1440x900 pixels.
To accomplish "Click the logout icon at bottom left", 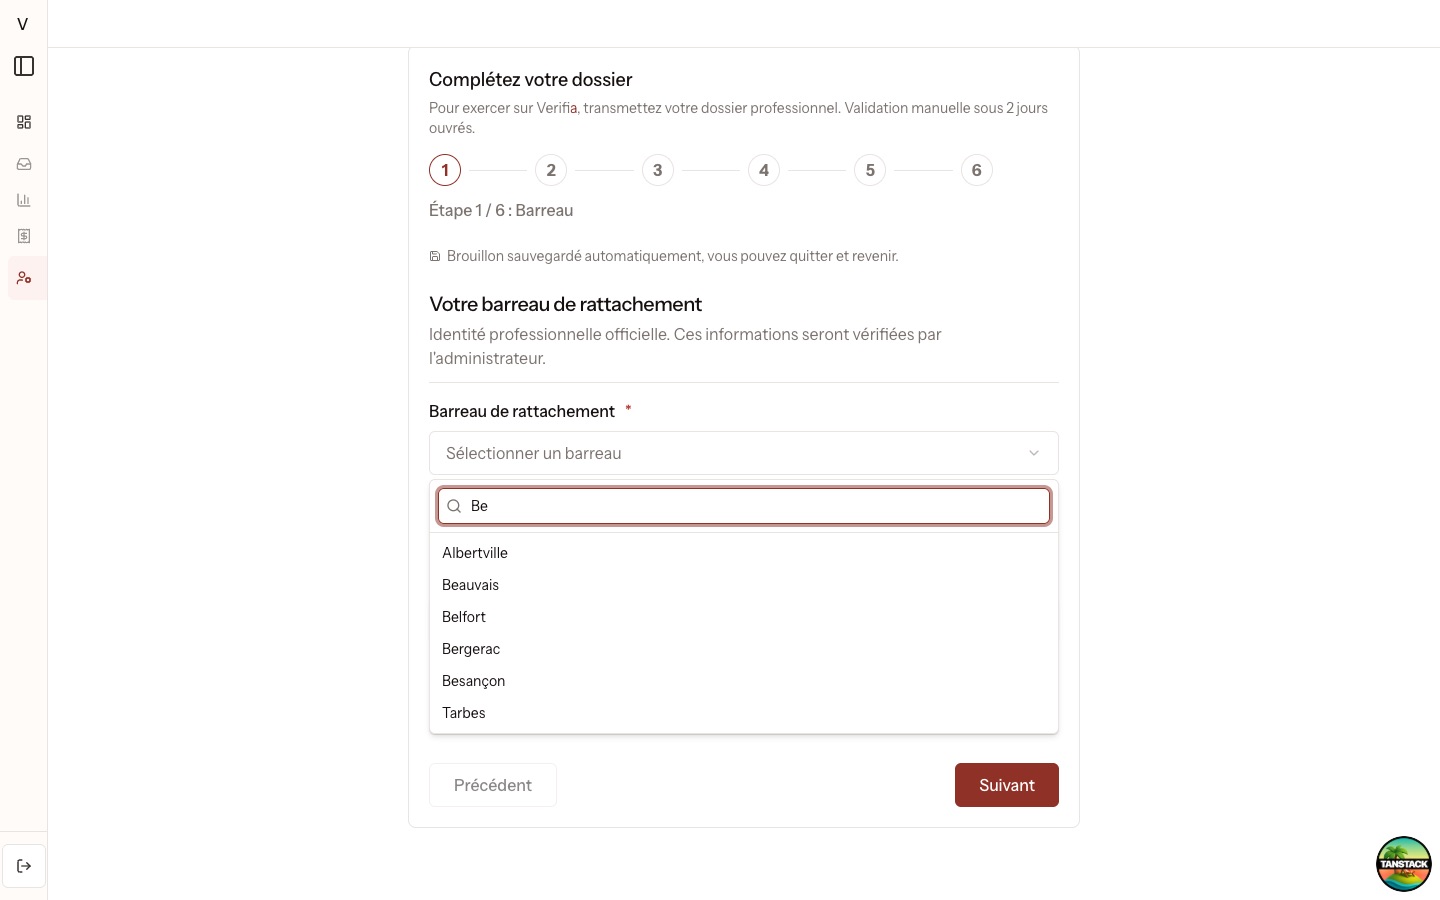I will pyautogui.click(x=24, y=866).
